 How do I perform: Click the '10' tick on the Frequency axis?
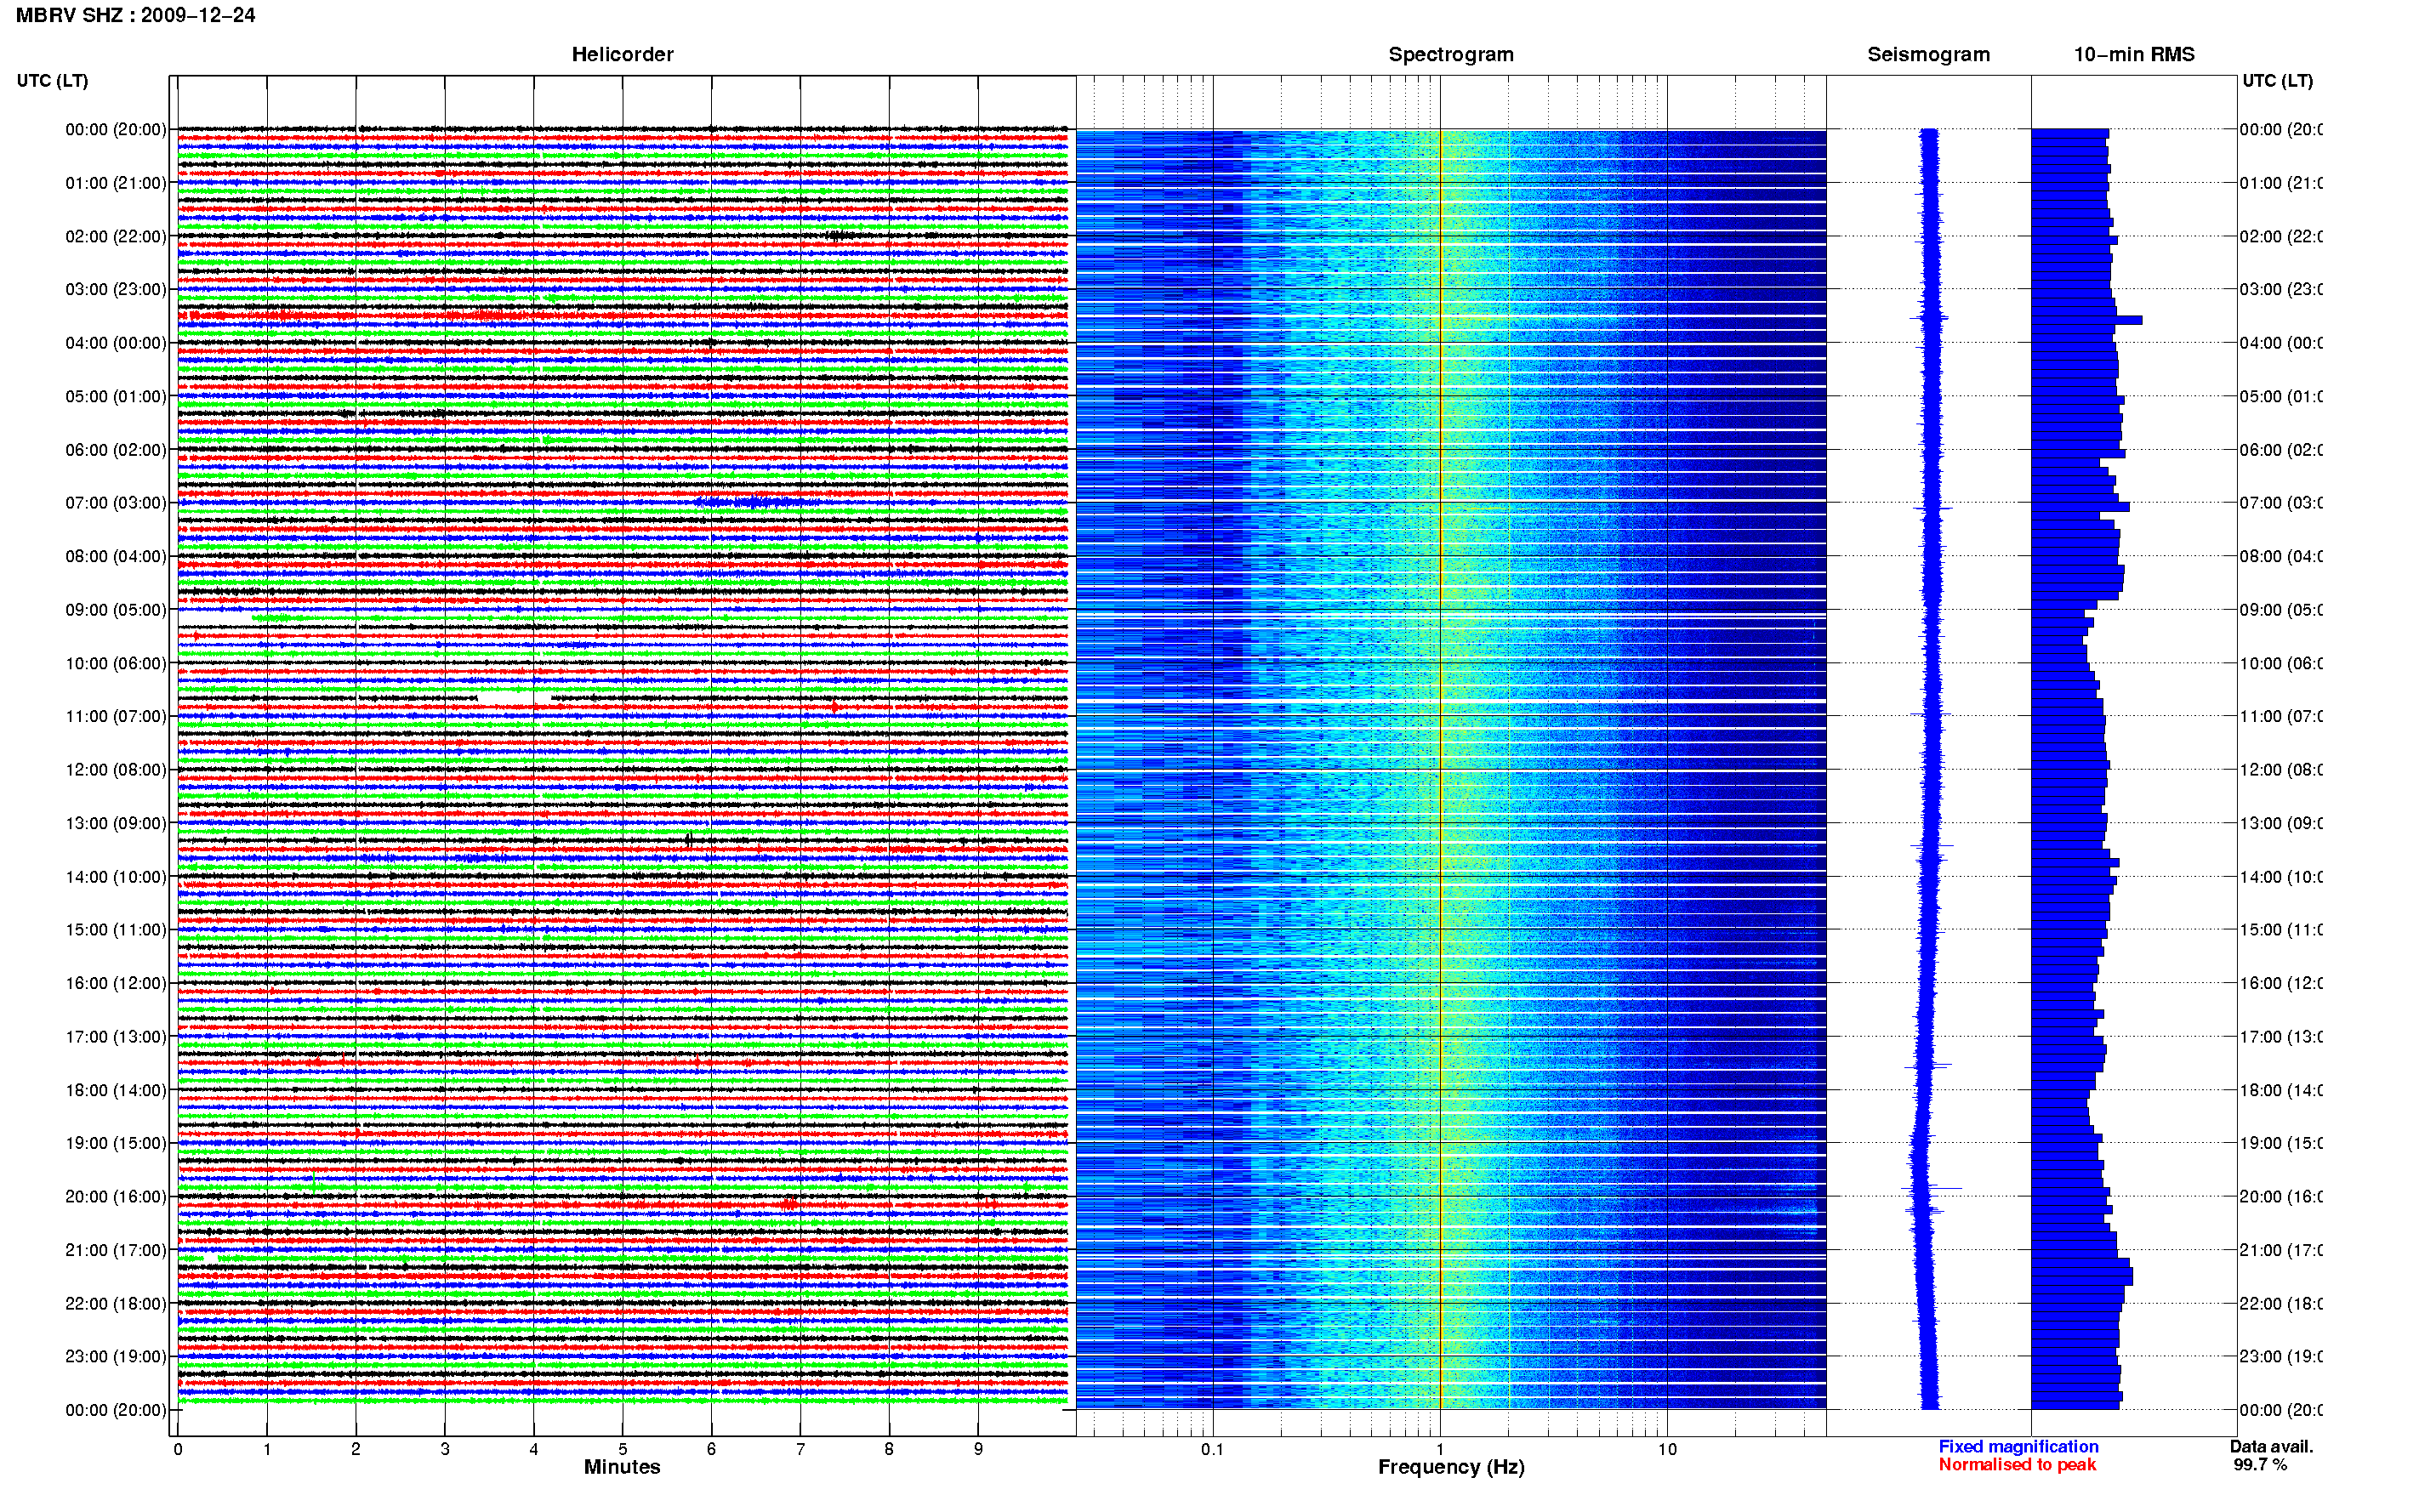pyautogui.click(x=1667, y=1448)
